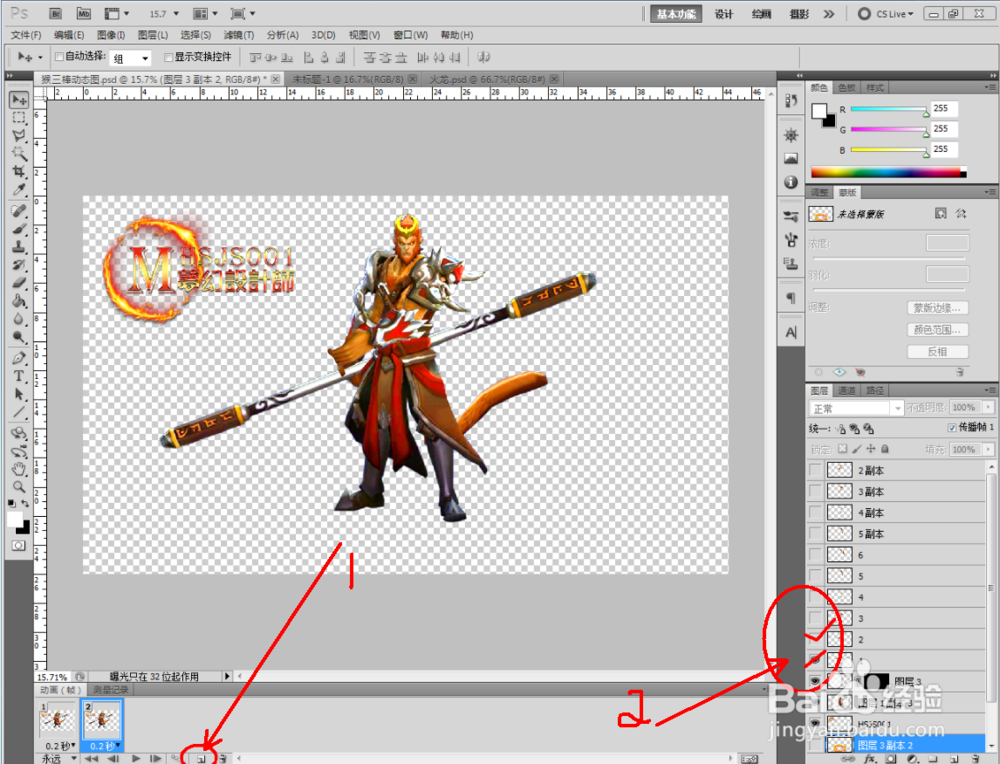
Task: Select the Magic Wand tool
Action: (19, 154)
